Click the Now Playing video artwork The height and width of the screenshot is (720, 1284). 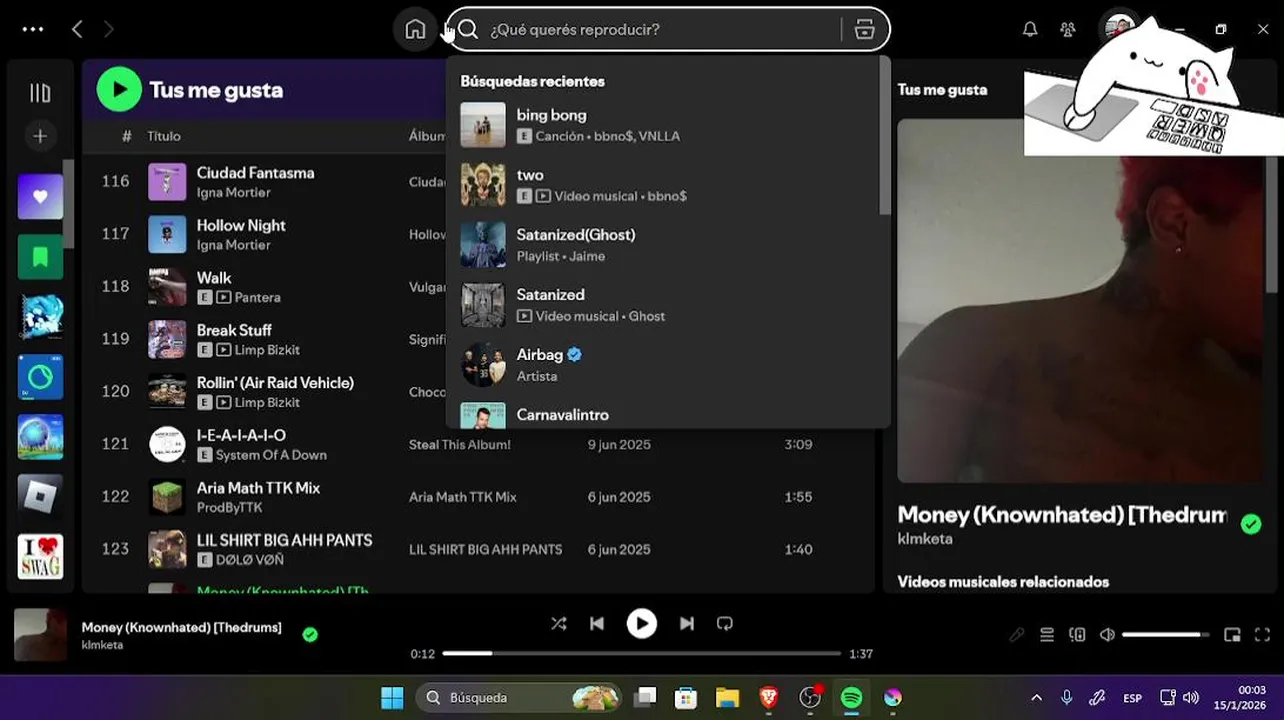coord(1080,300)
